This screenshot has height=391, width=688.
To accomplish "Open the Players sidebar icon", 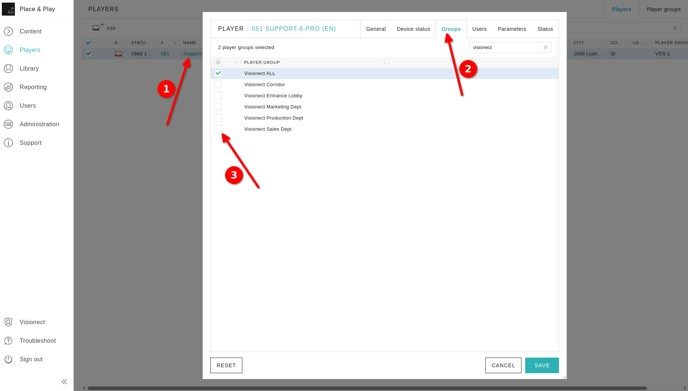I will (8, 50).
